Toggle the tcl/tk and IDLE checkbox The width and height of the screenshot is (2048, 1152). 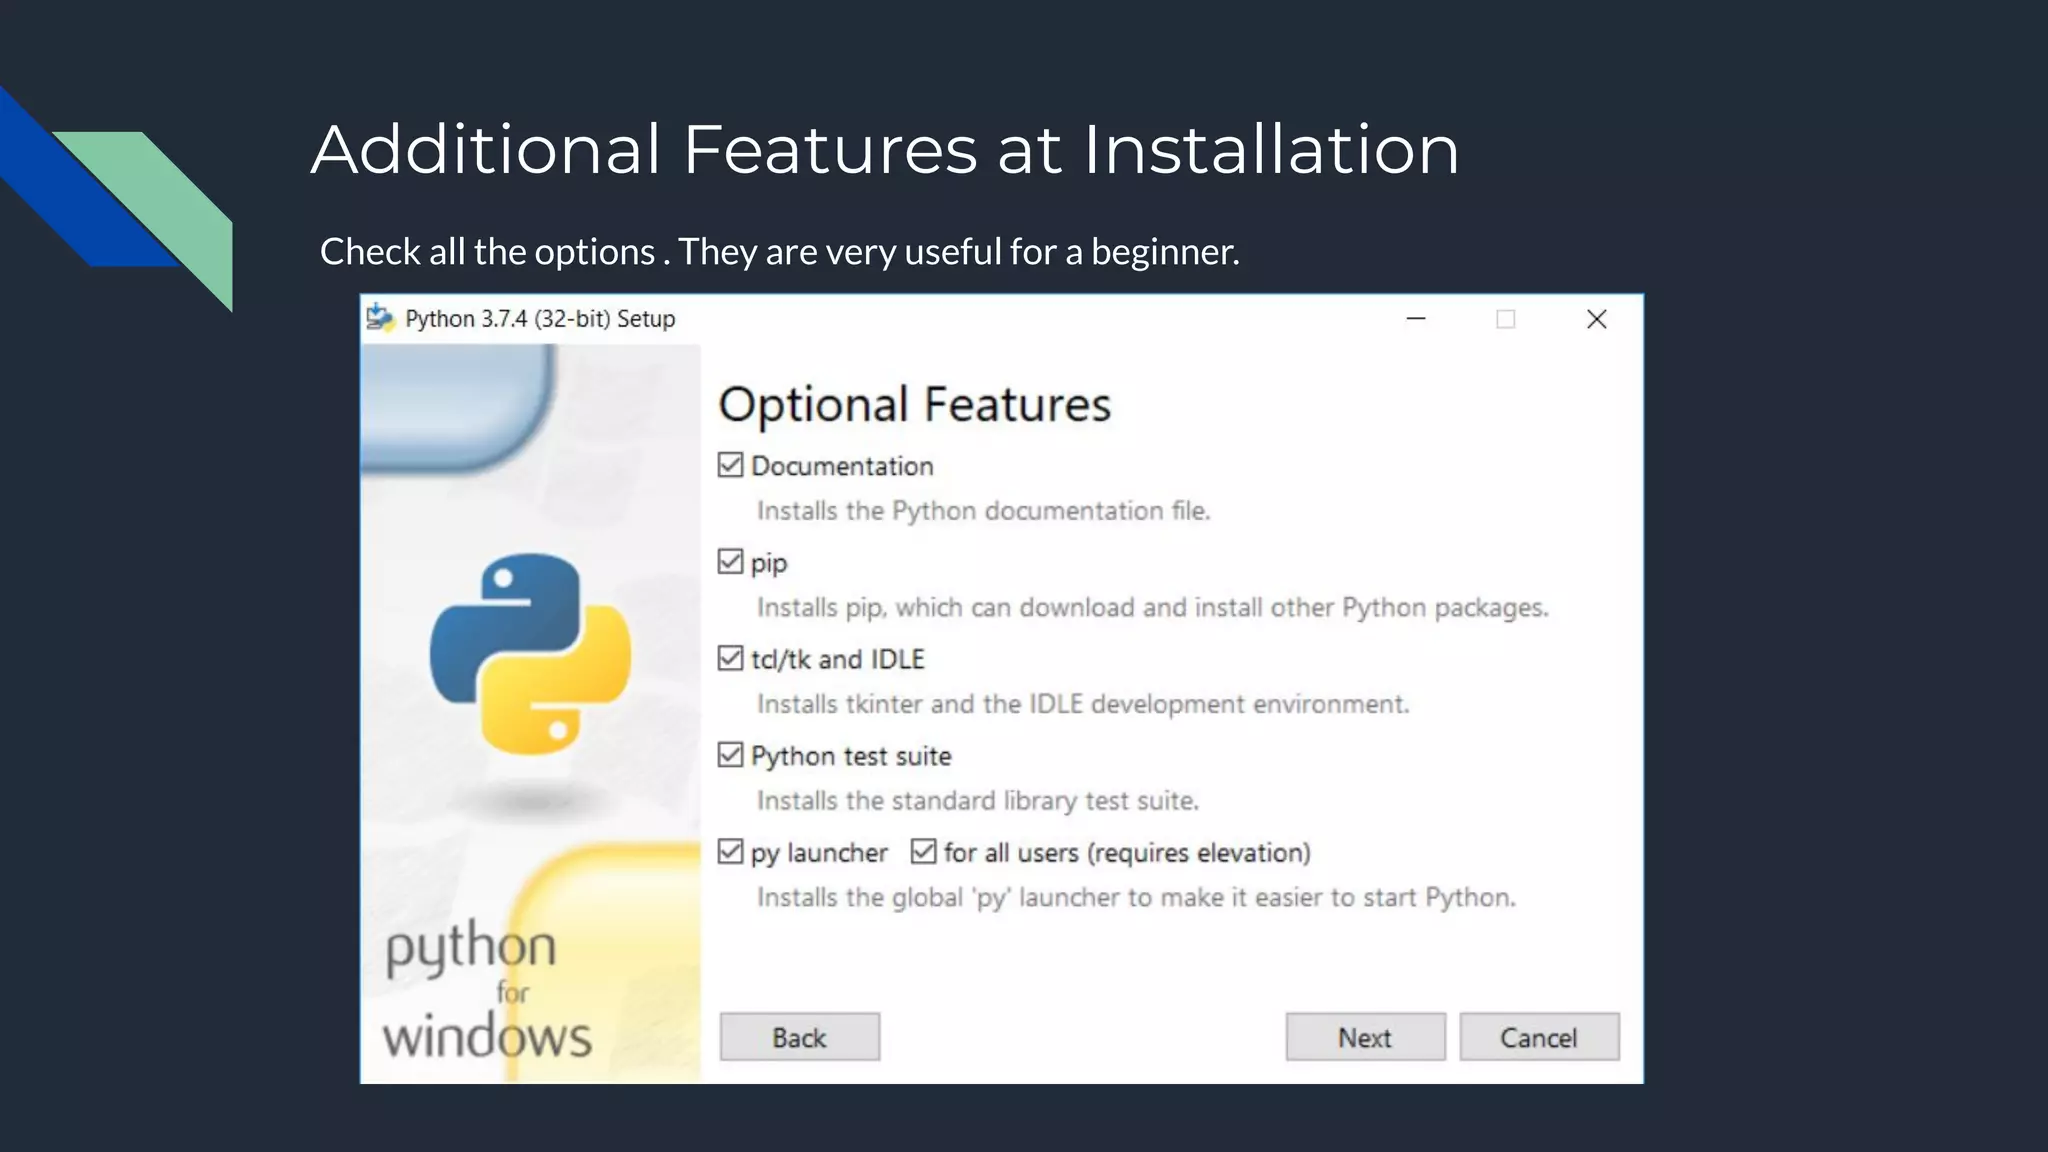point(731,658)
